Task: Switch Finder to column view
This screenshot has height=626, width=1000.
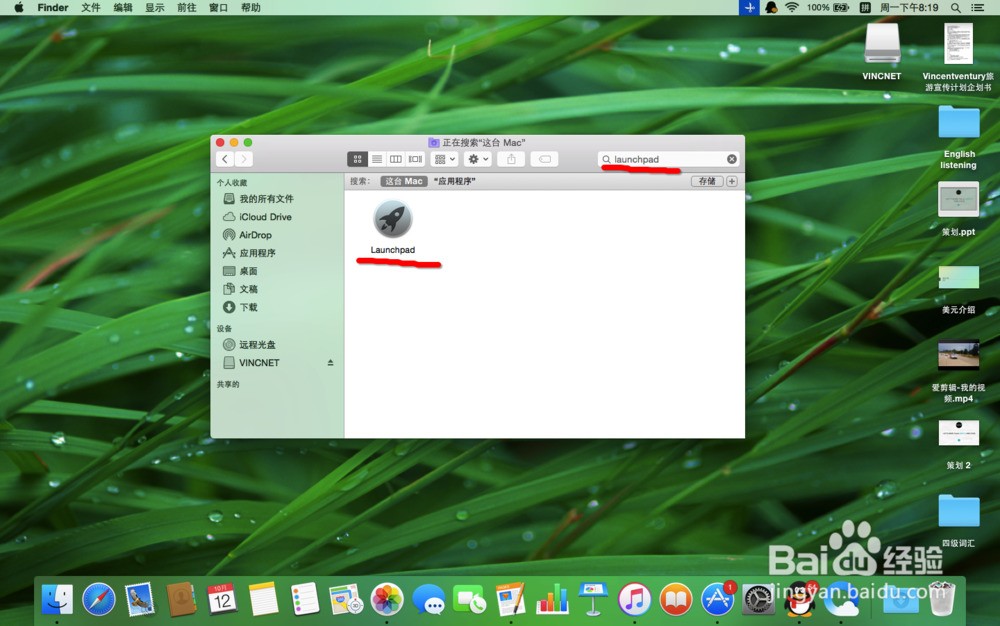Action: pos(396,159)
